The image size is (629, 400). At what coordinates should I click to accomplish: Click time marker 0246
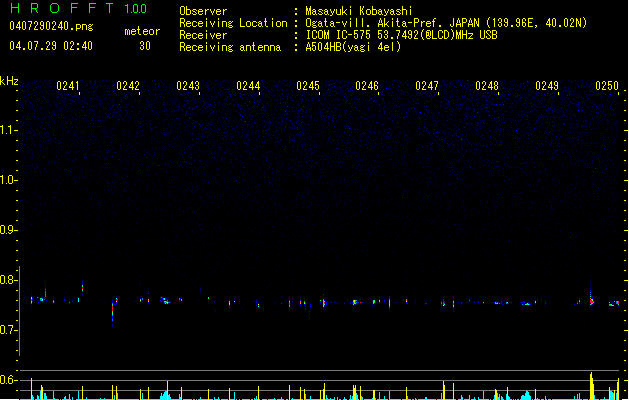(367, 86)
